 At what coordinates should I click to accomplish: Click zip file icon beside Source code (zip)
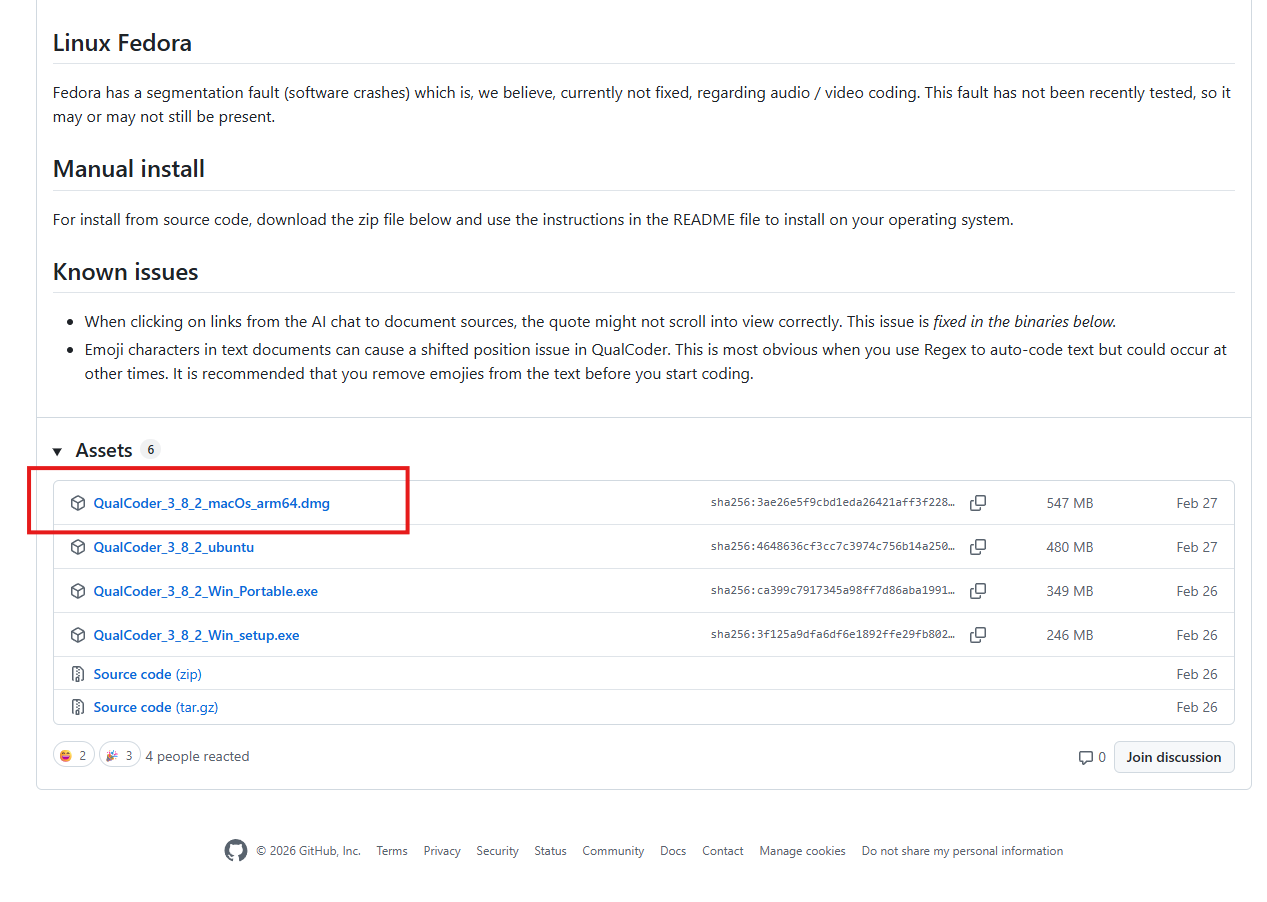click(77, 674)
